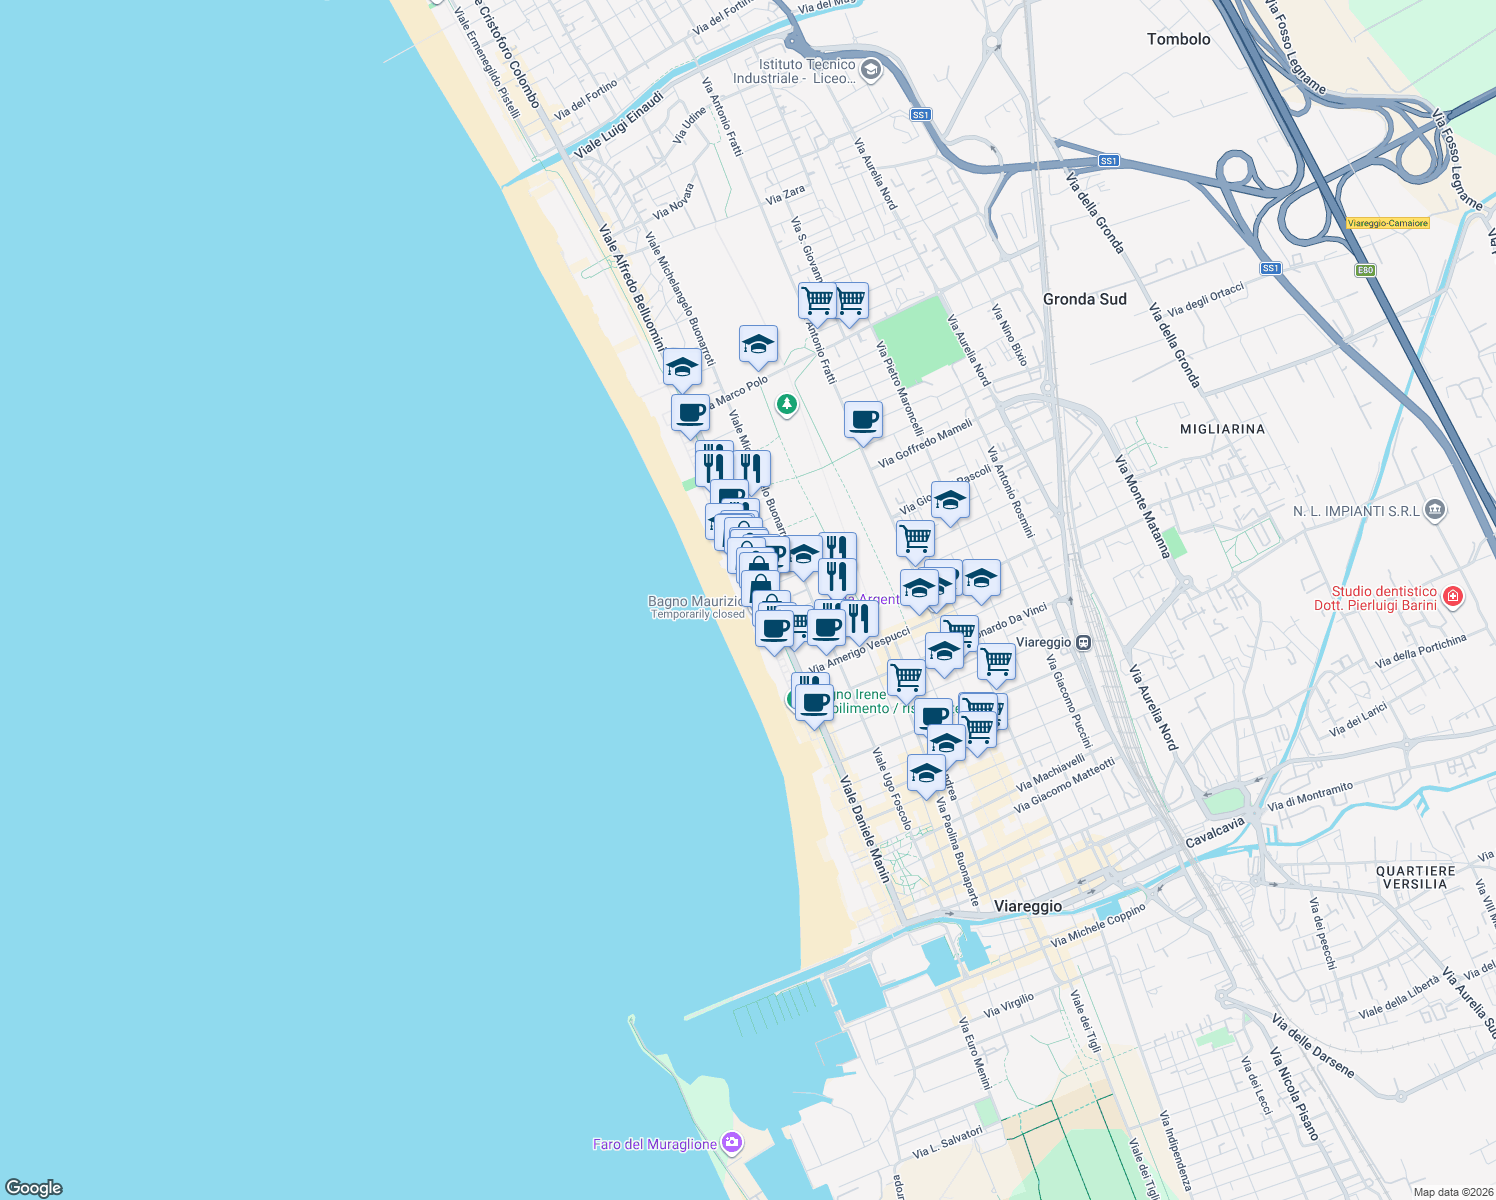Click the Viale Daniele Manin street label
This screenshot has height=1200, width=1496.
click(x=865, y=829)
